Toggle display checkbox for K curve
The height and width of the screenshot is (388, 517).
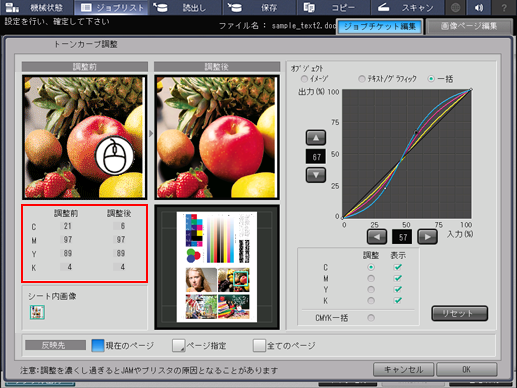tap(398, 300)
